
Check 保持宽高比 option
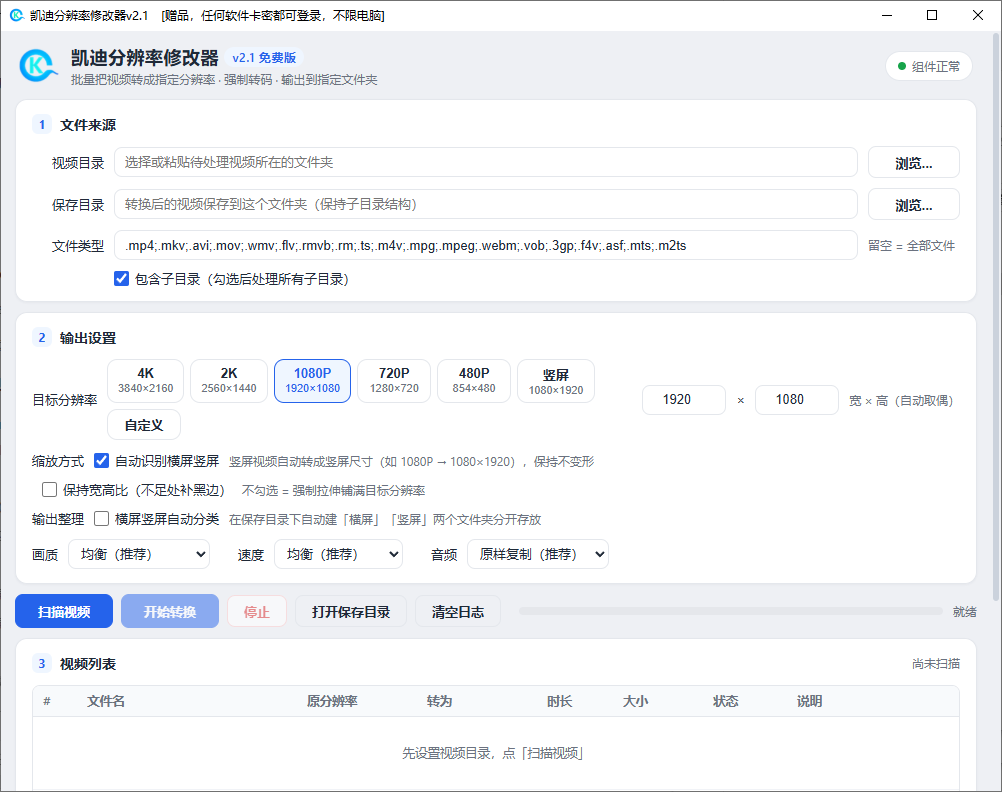click(x=49, y=490)
